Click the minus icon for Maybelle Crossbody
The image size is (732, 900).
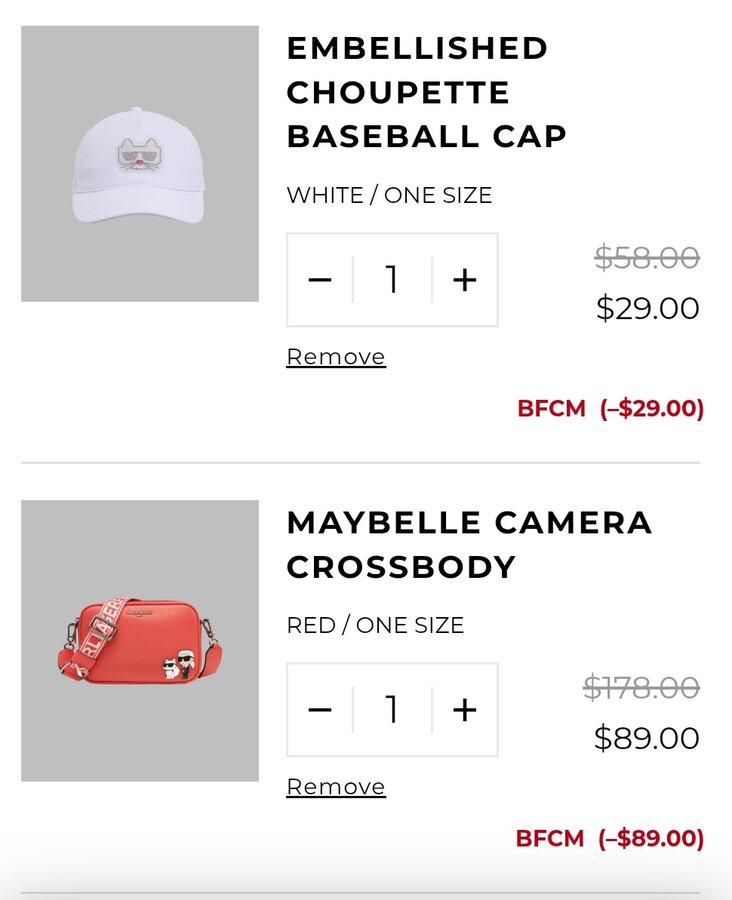tap(320, 710)
